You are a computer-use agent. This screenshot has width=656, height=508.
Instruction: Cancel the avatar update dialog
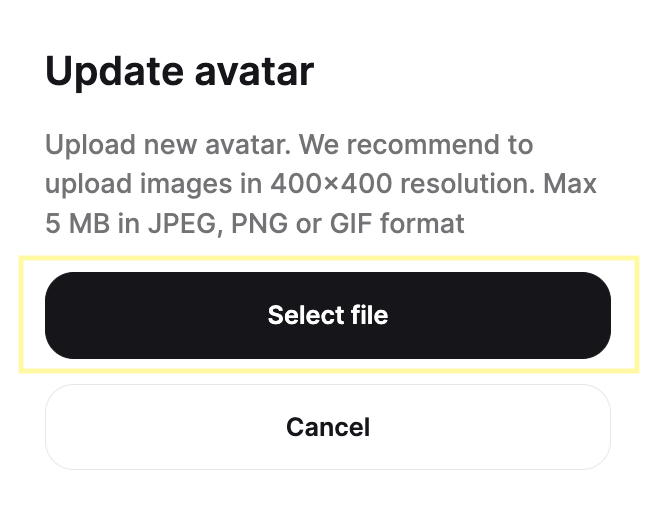tap(328, 427)
